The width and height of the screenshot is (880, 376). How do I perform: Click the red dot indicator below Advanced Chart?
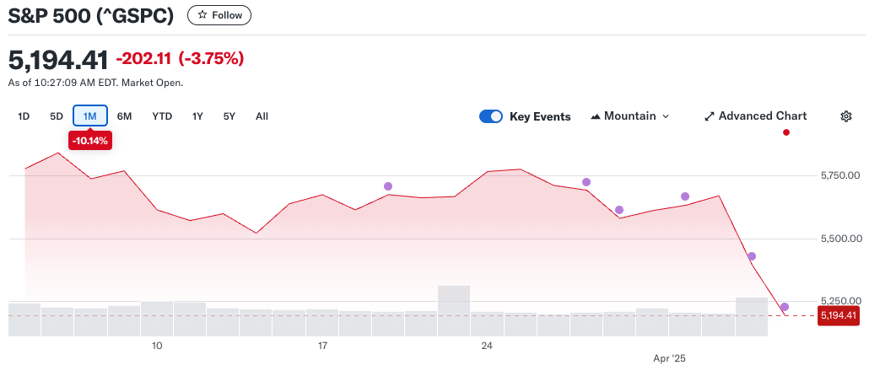coord(786,132)
